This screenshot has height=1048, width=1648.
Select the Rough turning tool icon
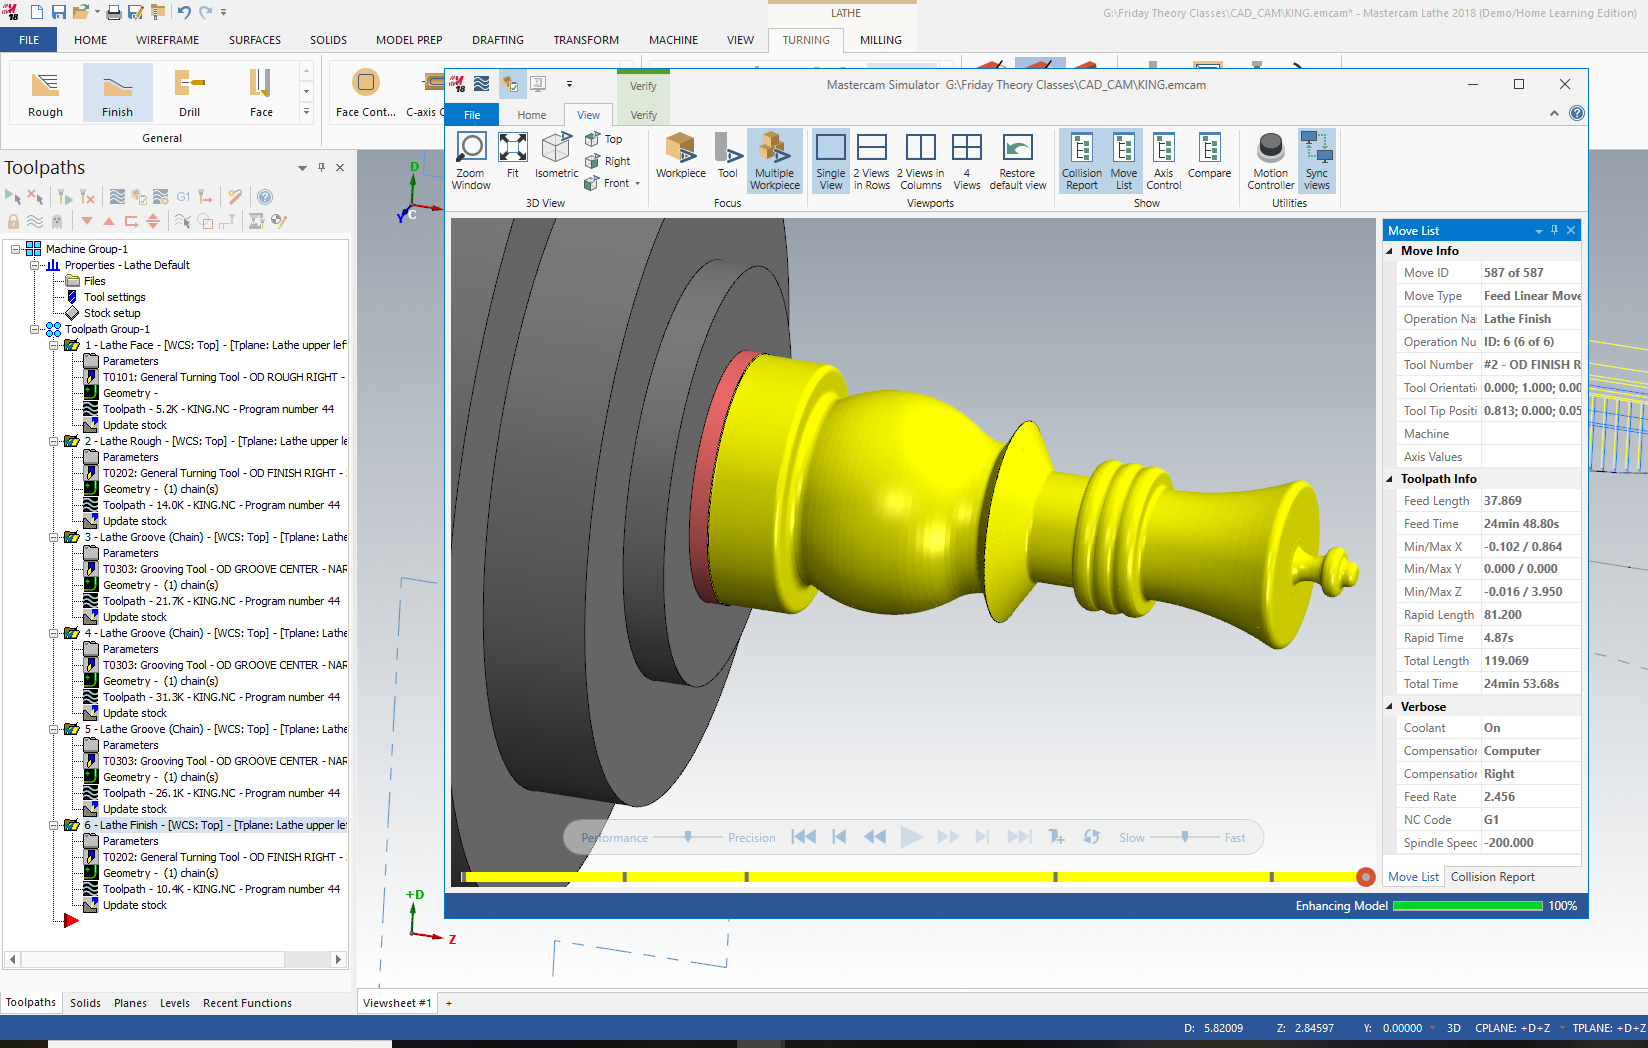click(44, 92)
